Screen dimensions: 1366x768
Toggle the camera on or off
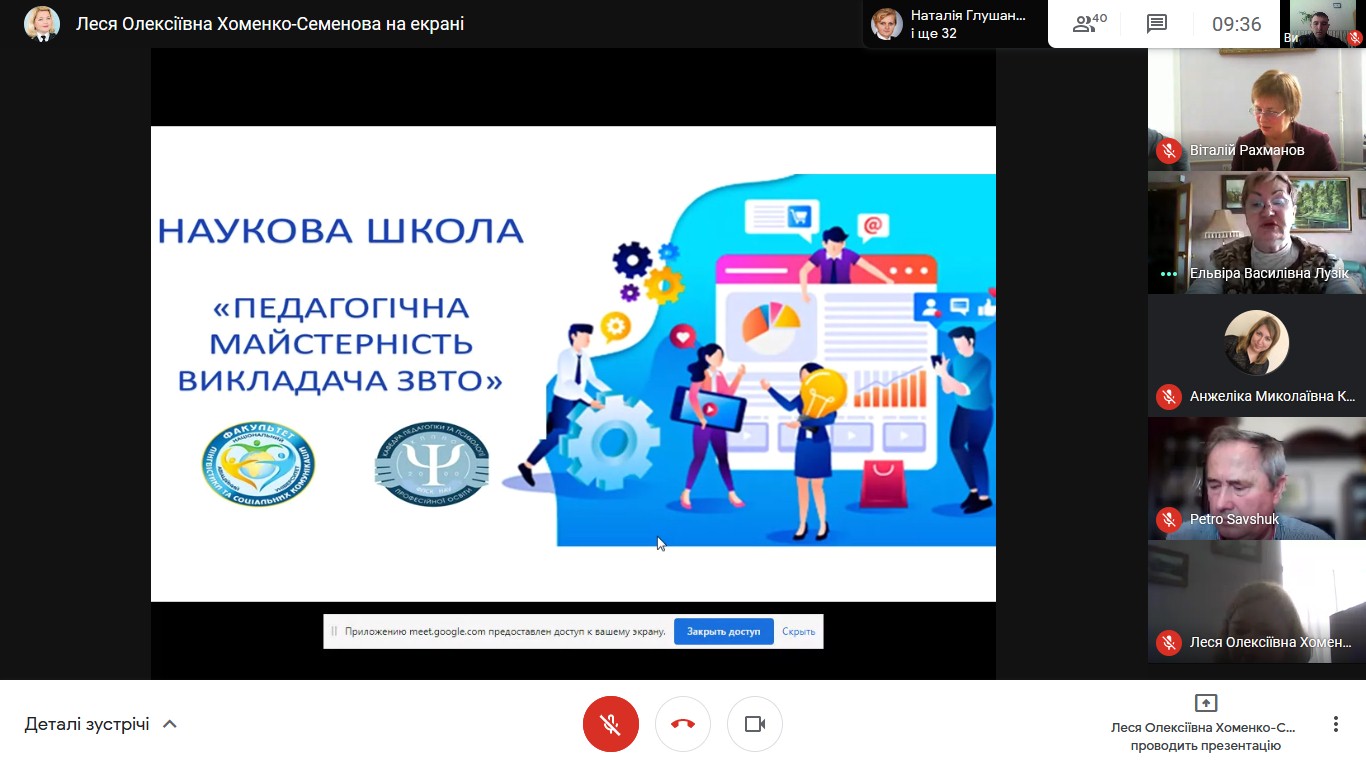click(755, 724)
